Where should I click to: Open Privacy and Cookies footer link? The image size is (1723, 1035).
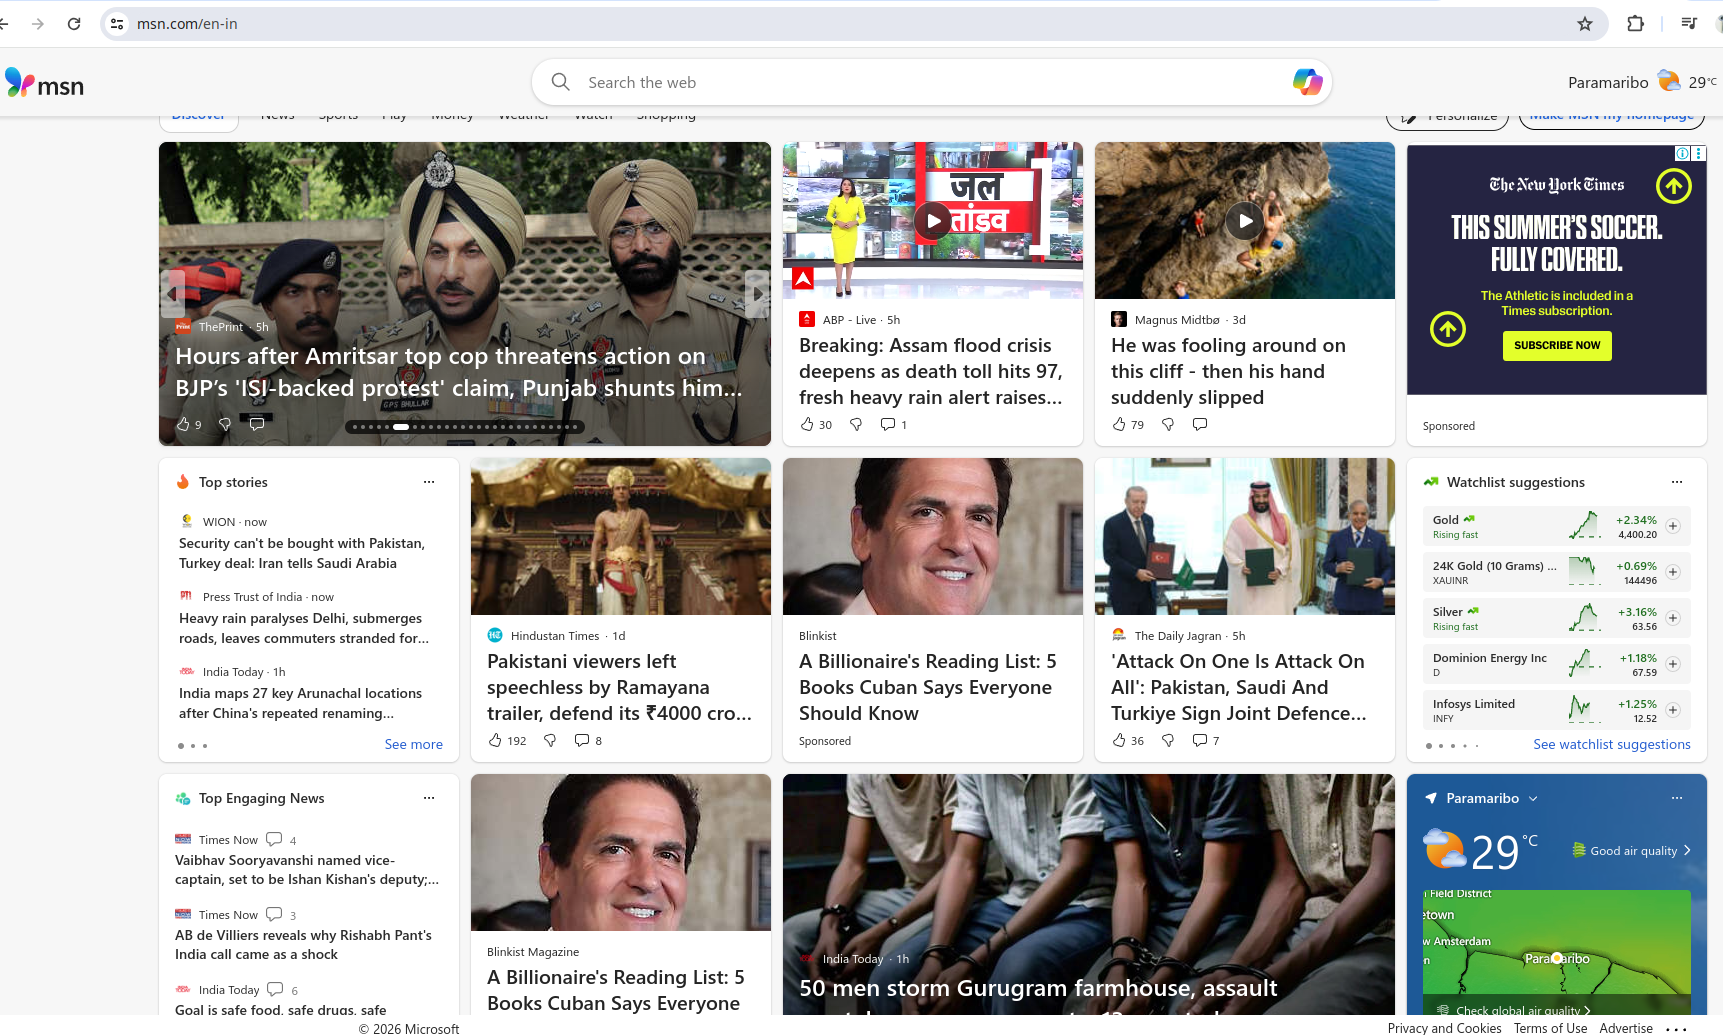click(x=1444, y=1028)
